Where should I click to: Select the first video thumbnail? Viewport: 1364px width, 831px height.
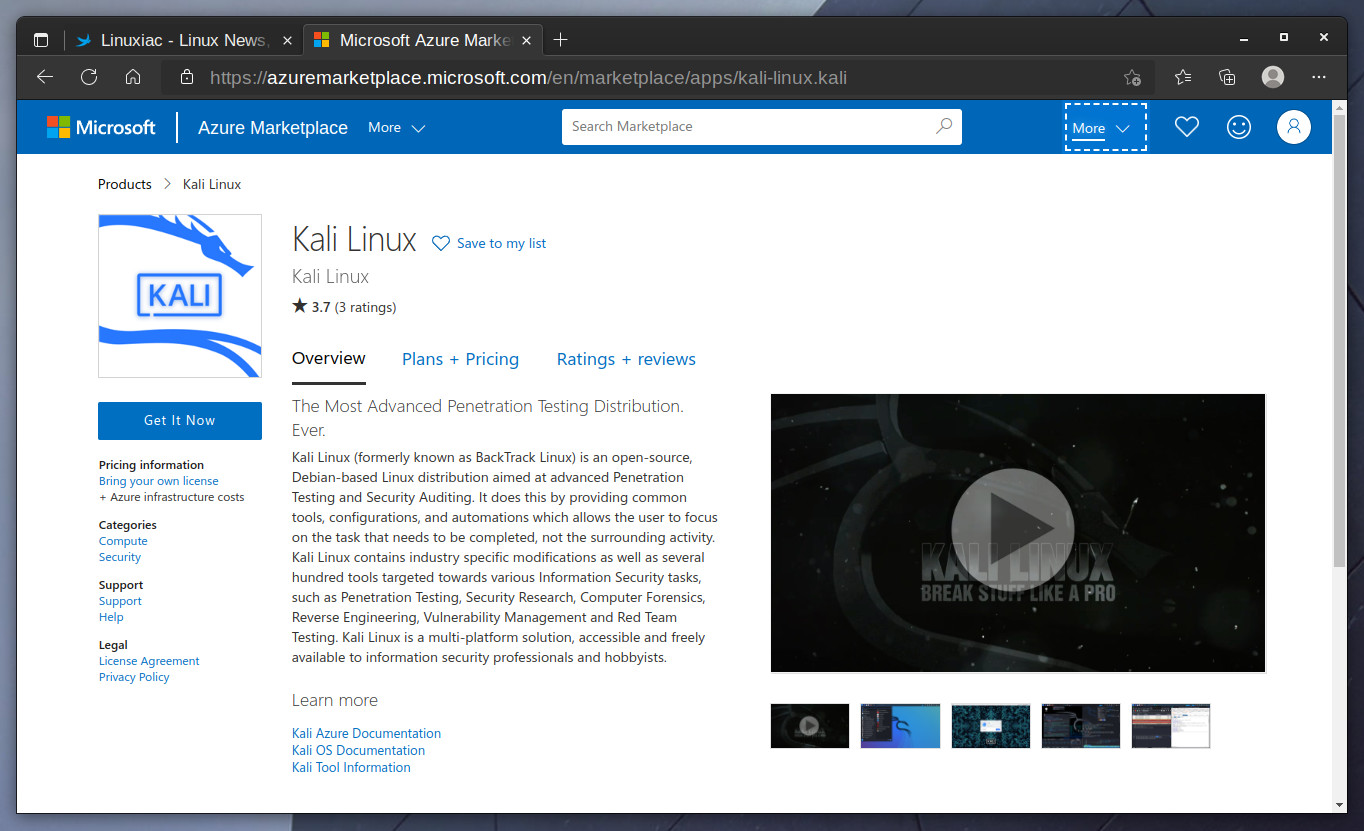click(810, 726)
